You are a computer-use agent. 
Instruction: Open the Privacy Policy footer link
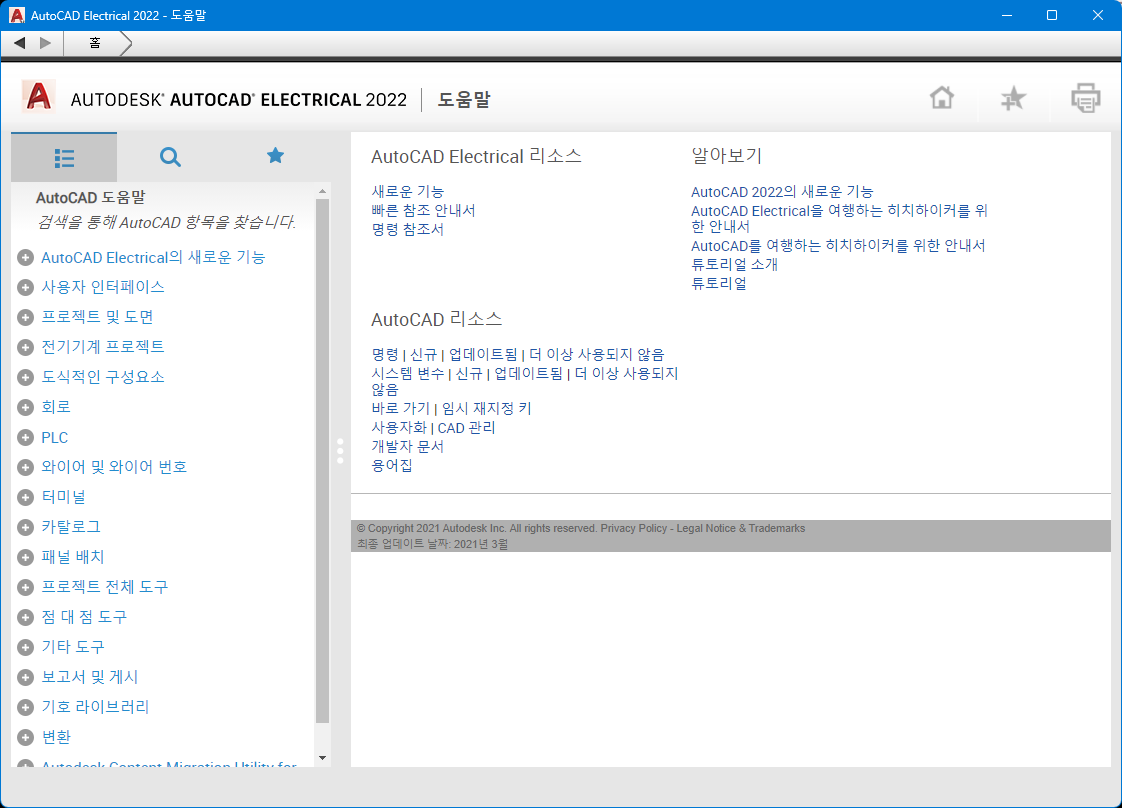tap(634, 528)
